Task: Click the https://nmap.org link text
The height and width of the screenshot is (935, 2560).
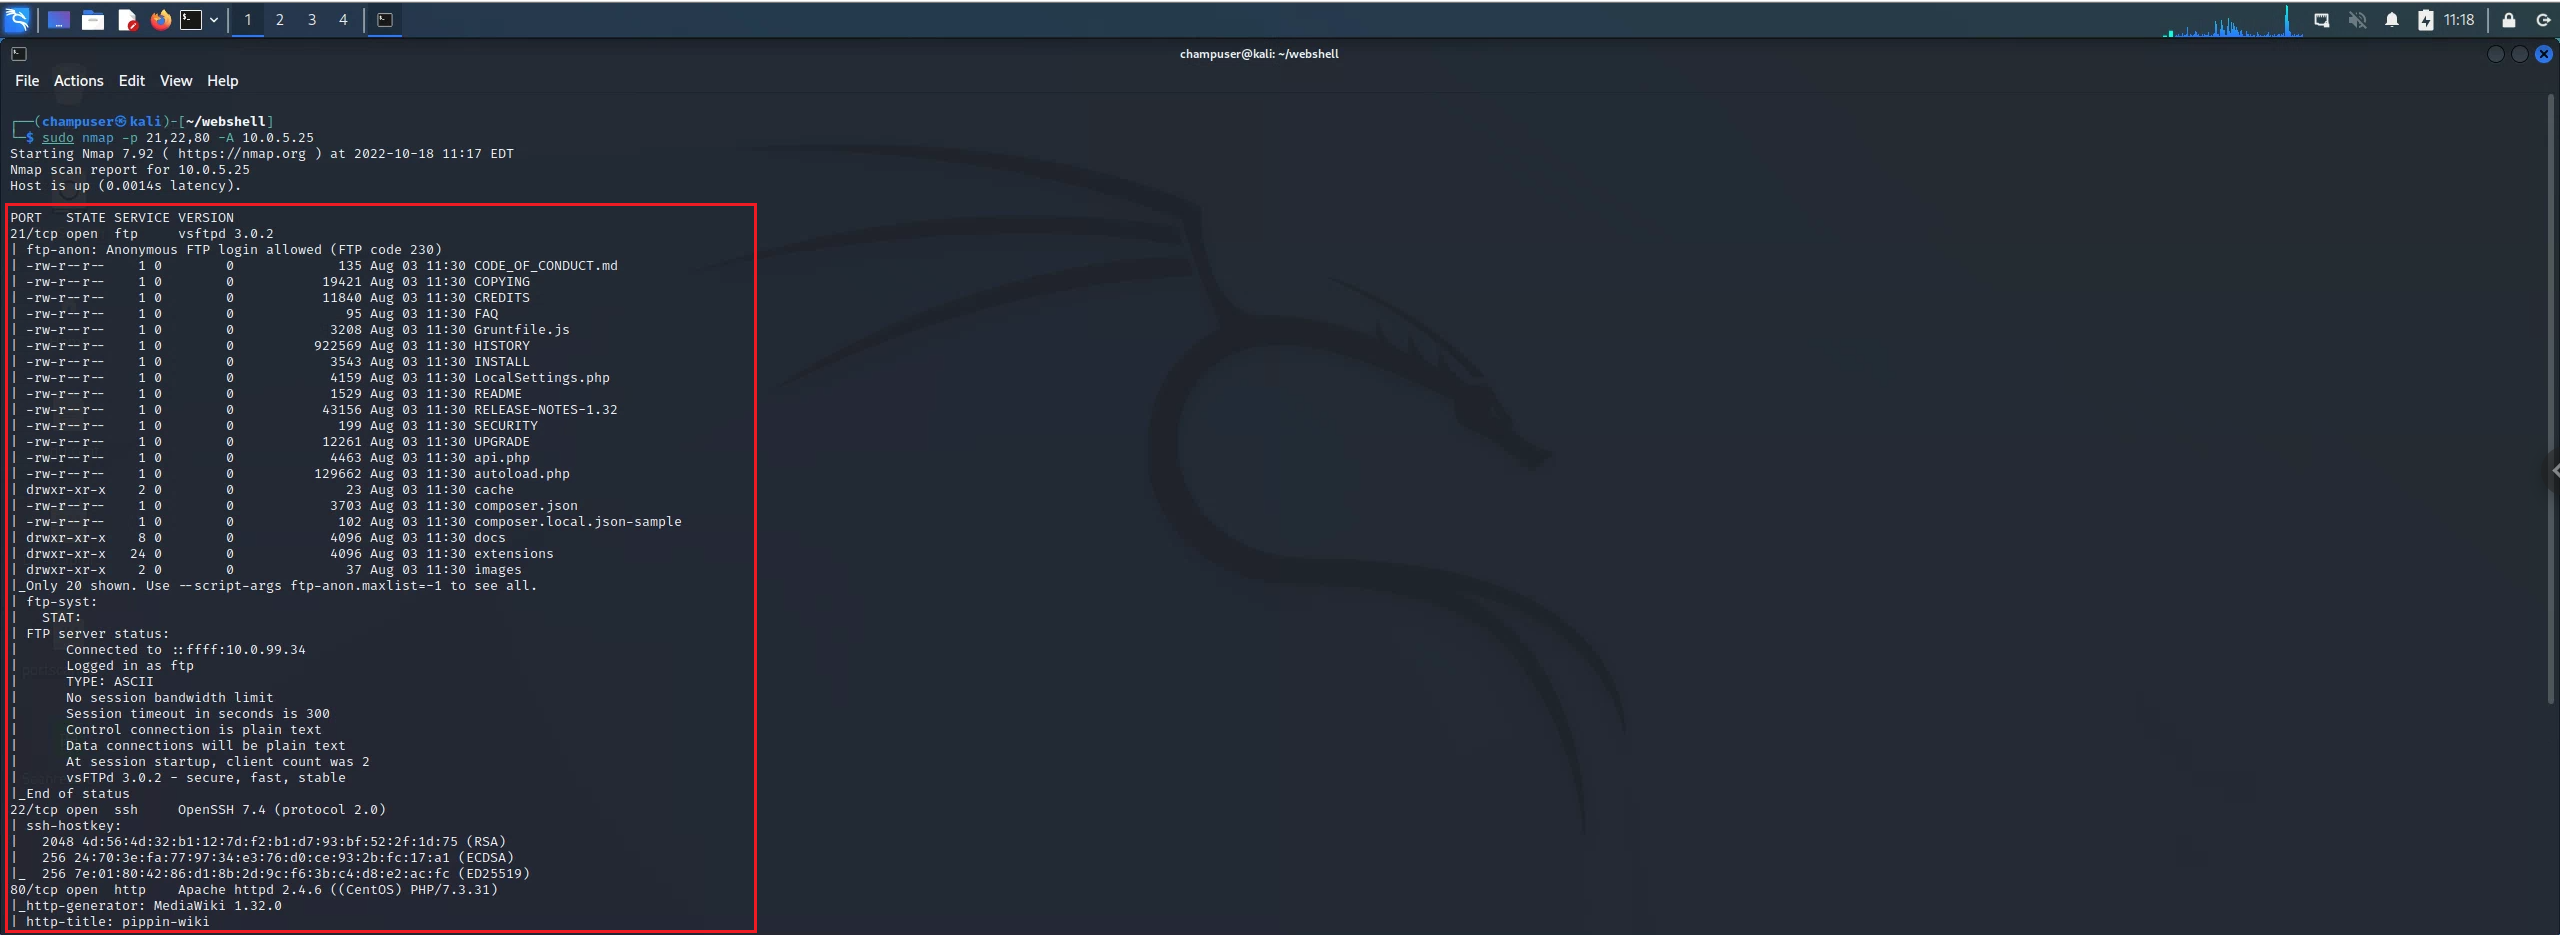Action: pyautogui.click(x=242, y=154)
